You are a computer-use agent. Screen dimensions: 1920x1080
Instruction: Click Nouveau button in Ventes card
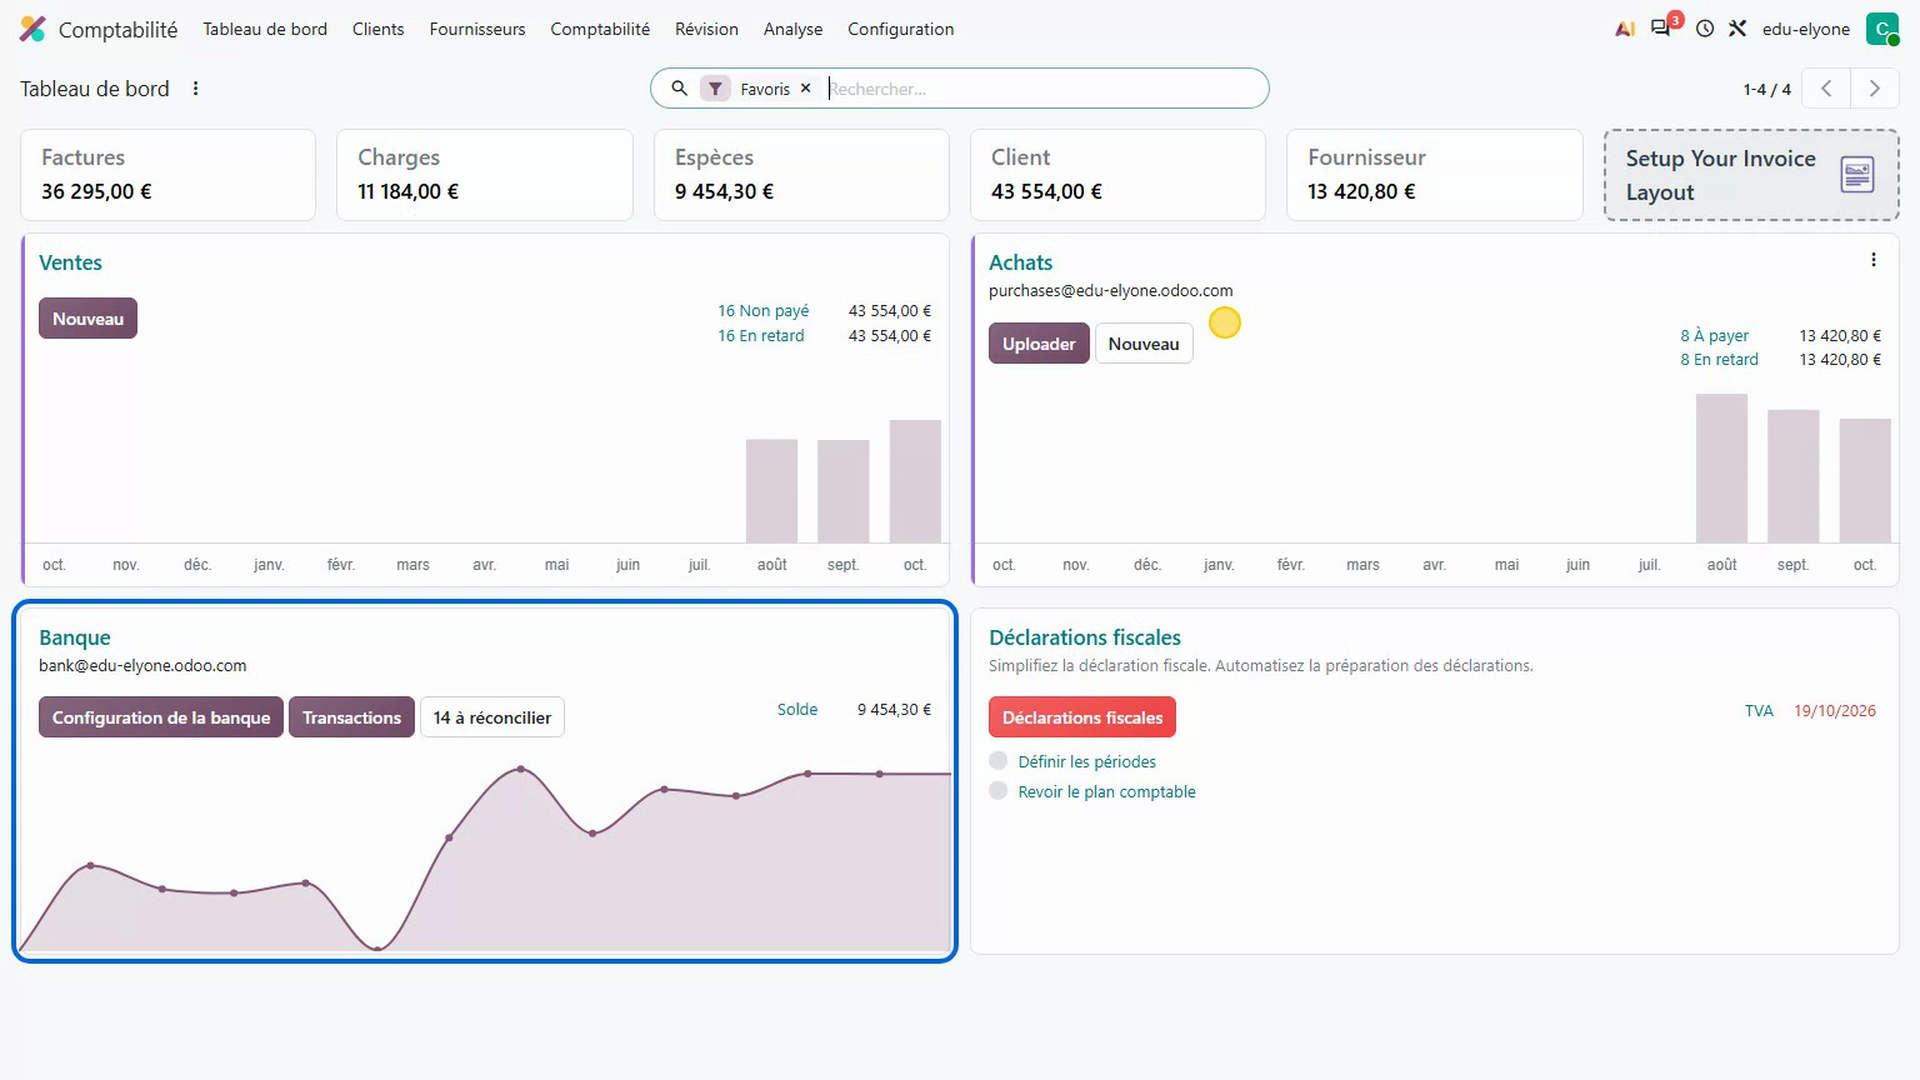tap(88, 319)
